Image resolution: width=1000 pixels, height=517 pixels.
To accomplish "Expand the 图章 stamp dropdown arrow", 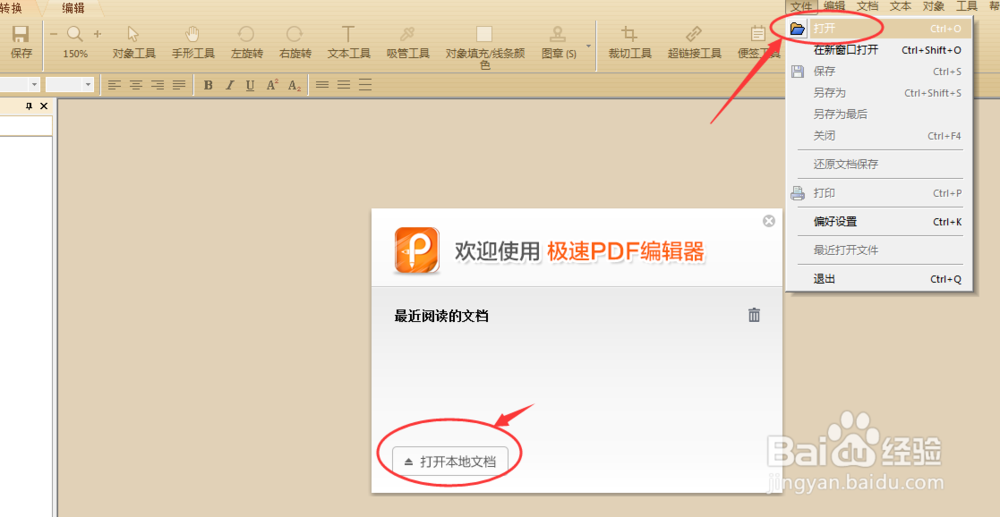I will pos(589,46).
